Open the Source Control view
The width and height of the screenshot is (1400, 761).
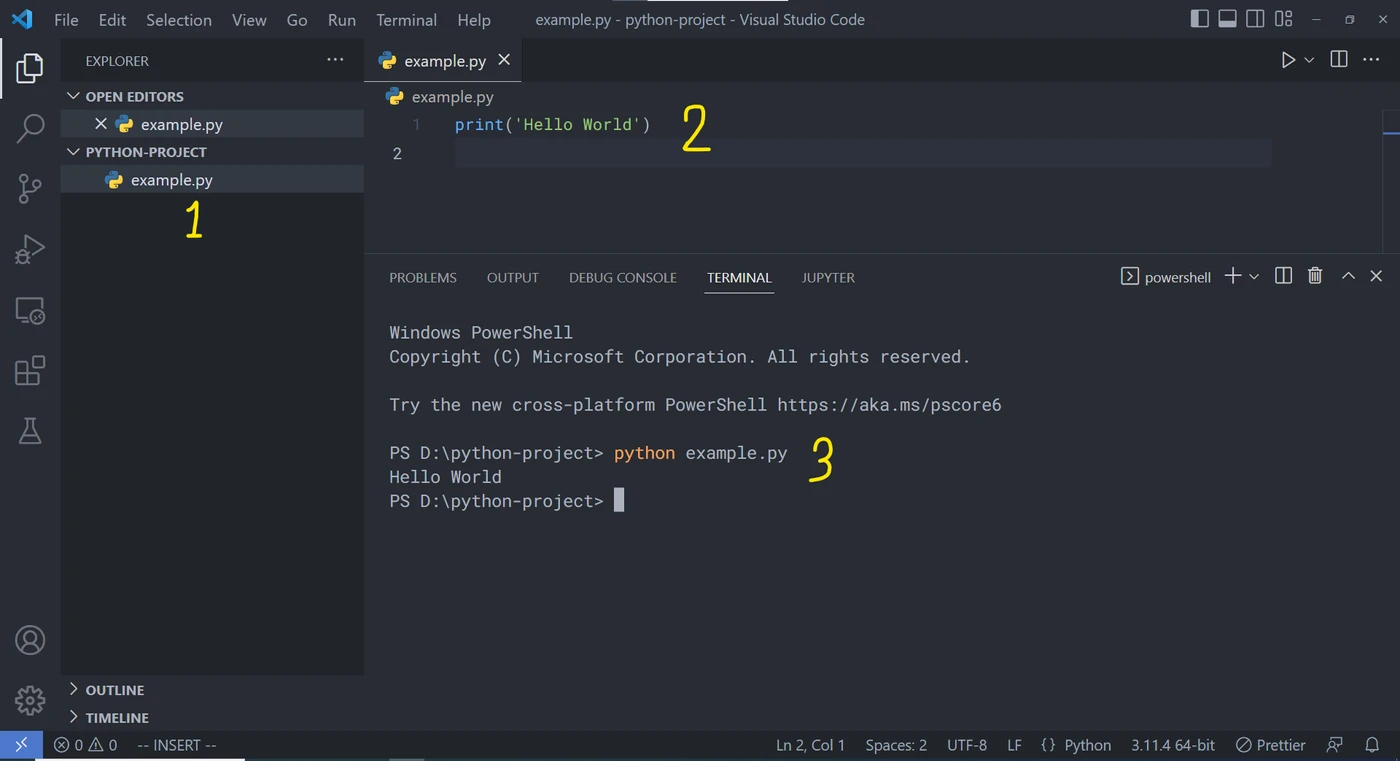click(x=30, y=188)
